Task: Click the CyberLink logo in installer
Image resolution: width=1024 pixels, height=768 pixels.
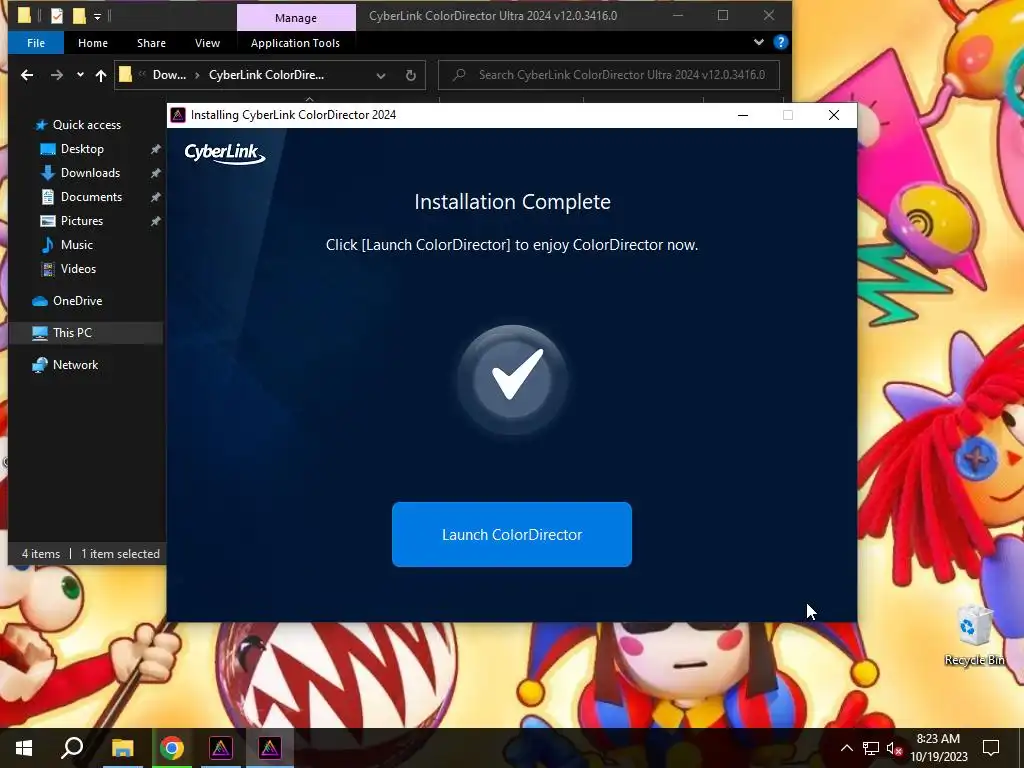Action: click(x=225, y=153)
